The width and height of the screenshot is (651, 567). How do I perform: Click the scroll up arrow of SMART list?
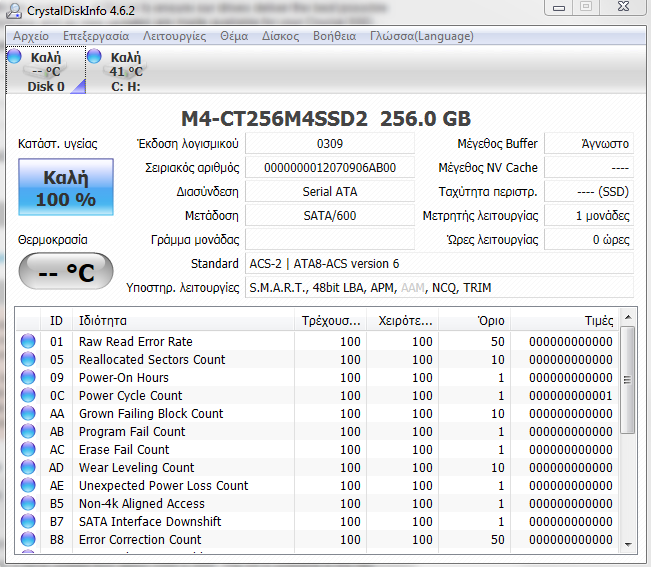click(628, 317)
